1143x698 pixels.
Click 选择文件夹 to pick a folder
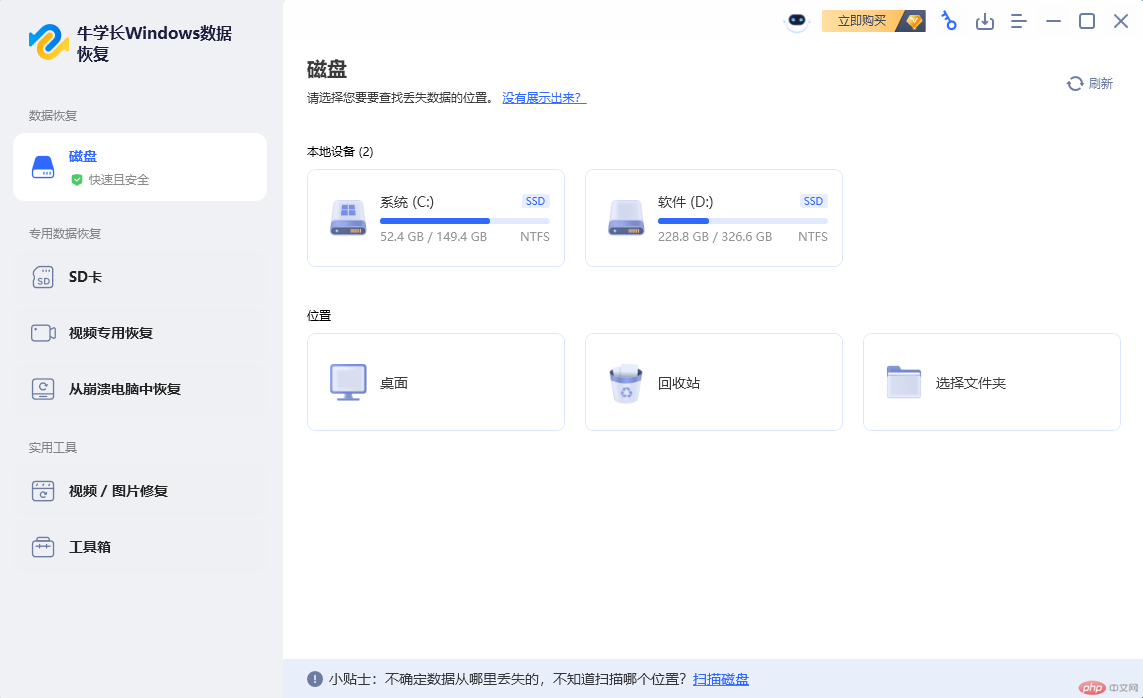(991, 382)
